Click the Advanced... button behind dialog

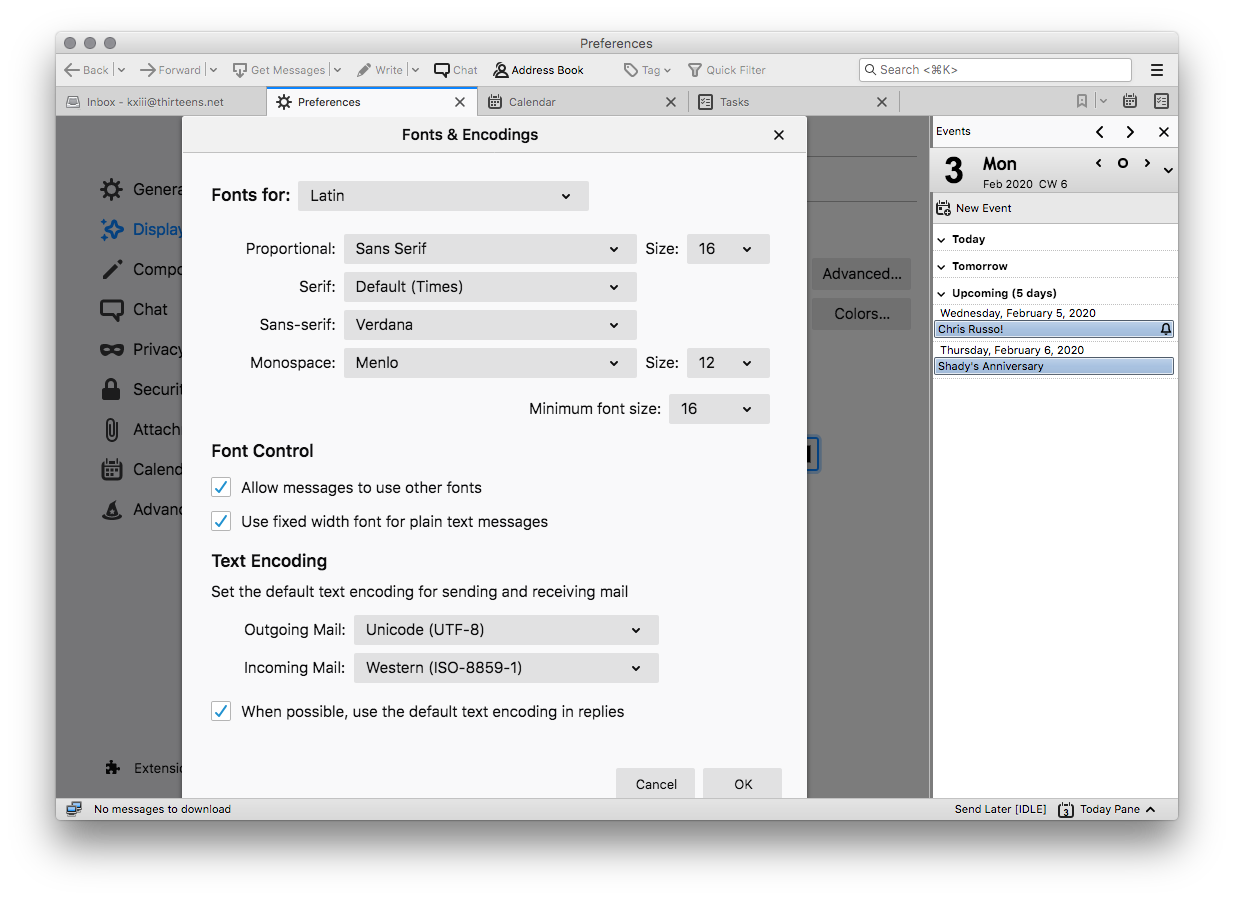click(x=862, y=273)
